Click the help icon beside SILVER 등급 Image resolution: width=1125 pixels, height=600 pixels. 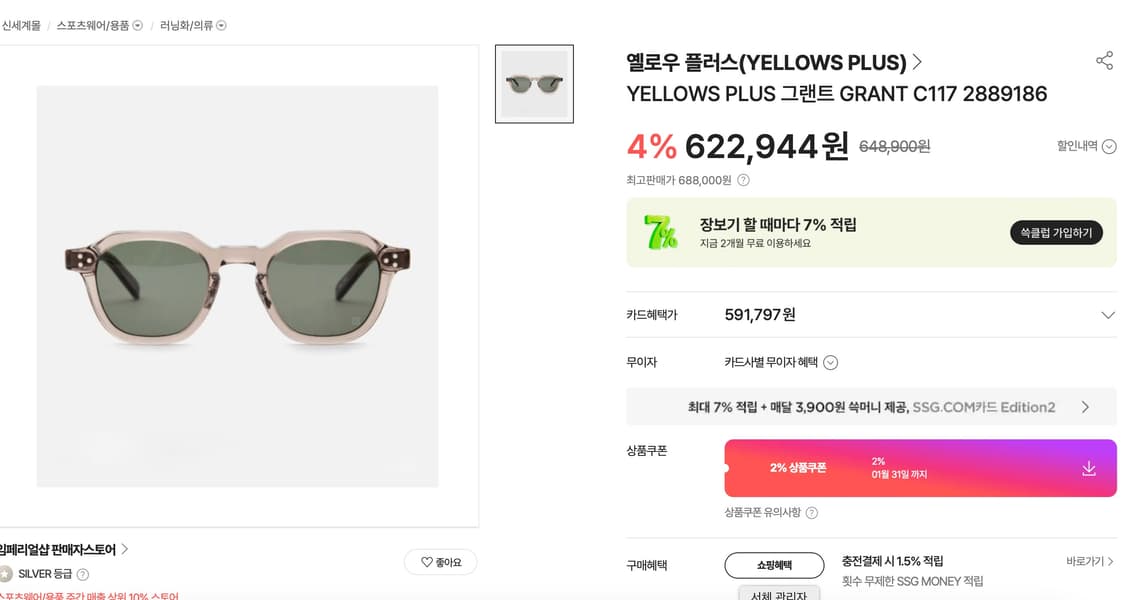coord(83,575)
